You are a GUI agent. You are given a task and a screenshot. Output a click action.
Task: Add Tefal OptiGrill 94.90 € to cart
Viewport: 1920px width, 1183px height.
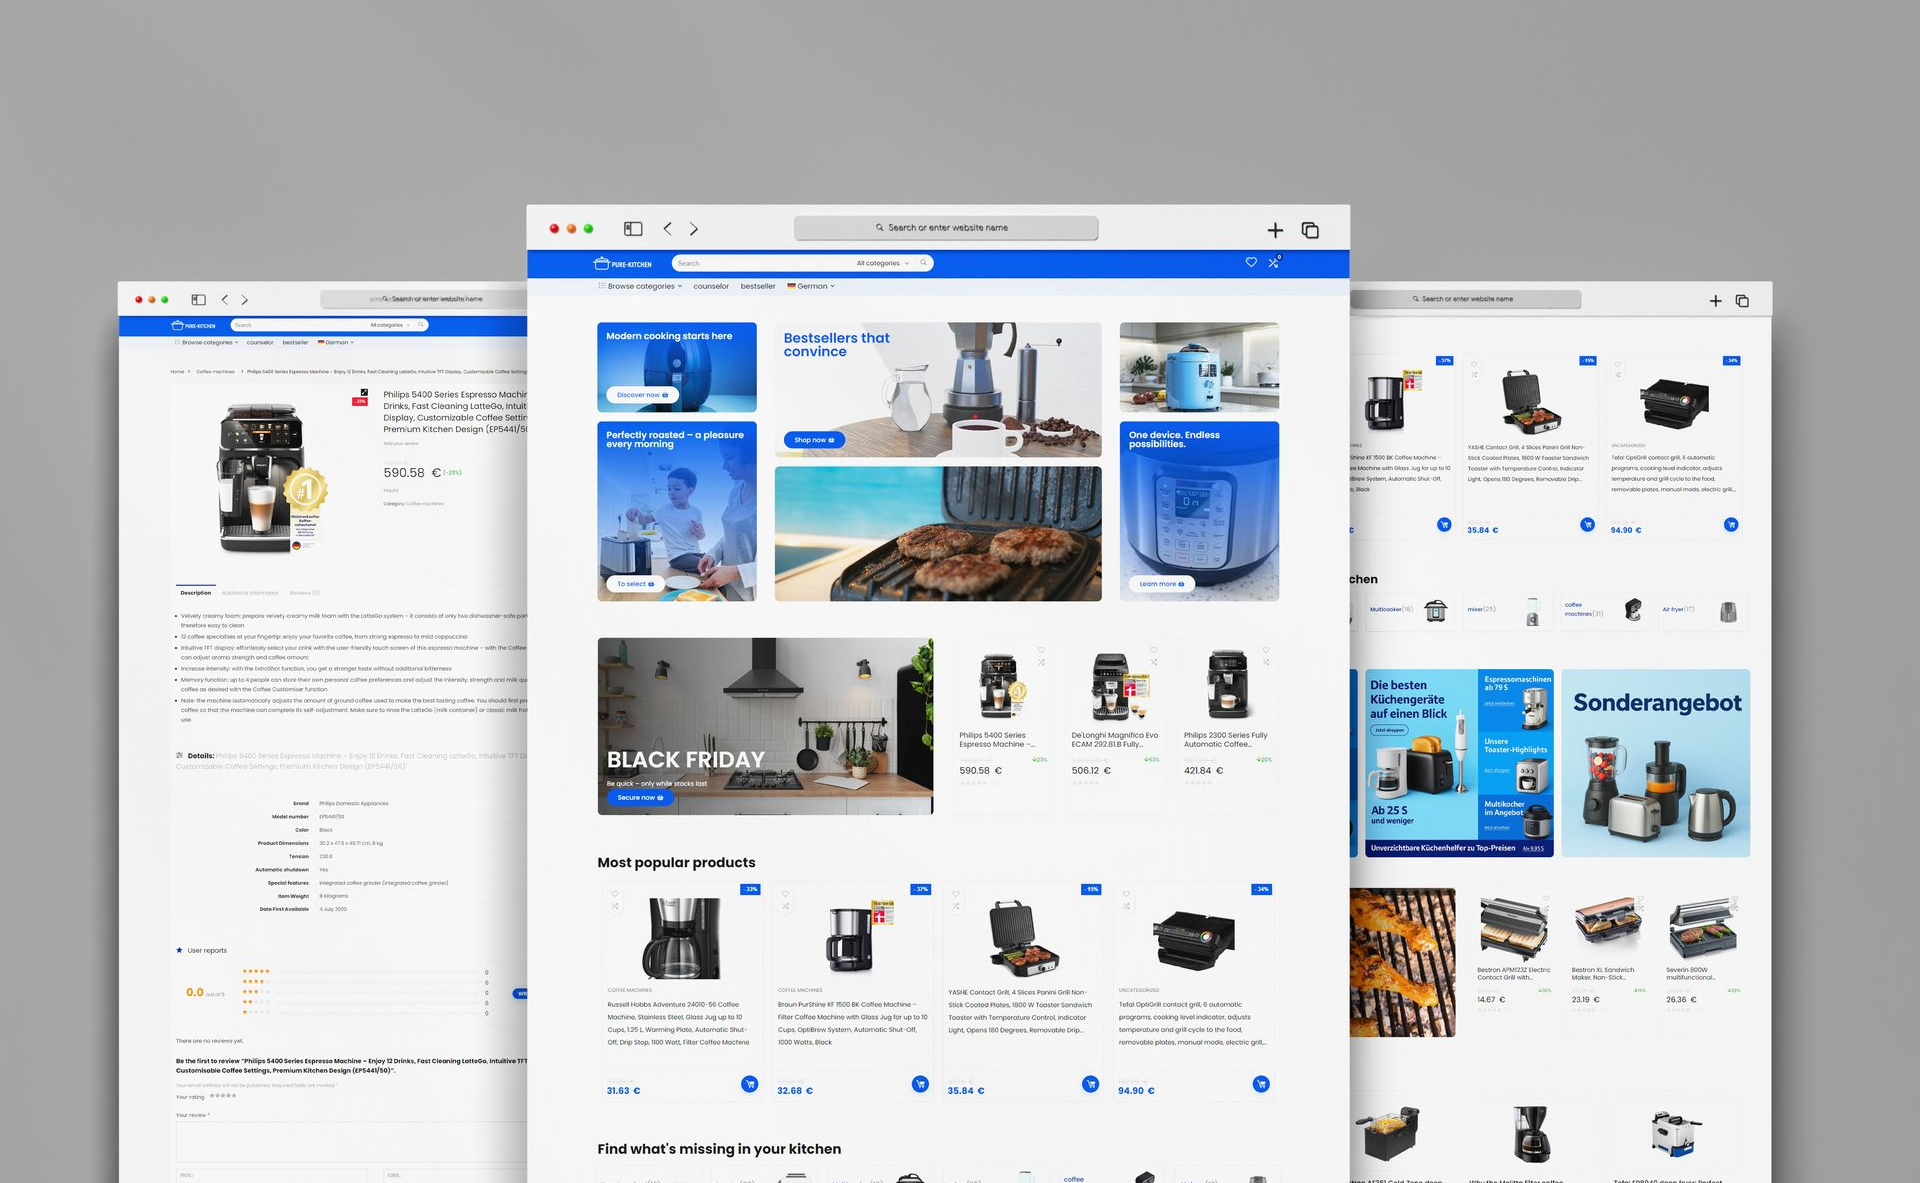(x=1261, y=1084)
